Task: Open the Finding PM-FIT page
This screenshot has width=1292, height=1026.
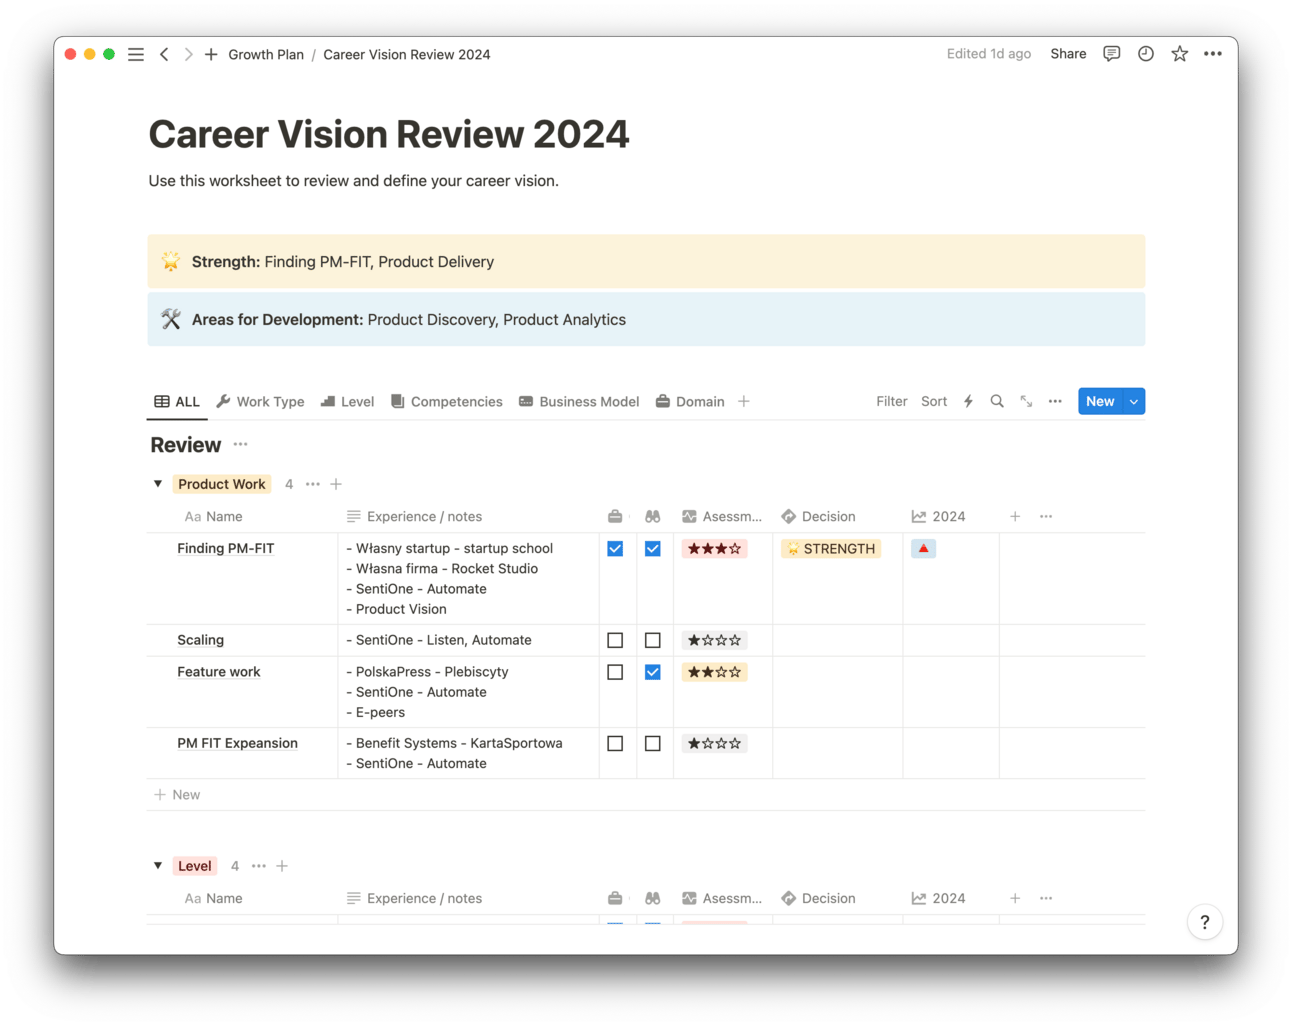Action: point(226,548)
